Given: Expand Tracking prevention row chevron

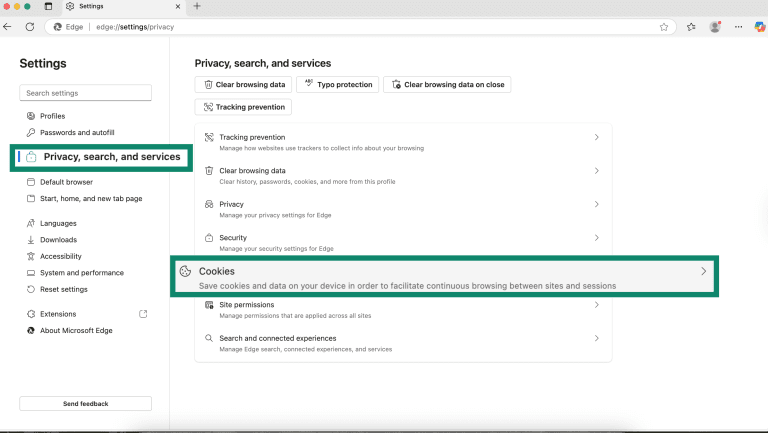Looking at the screenshot, I should click(596, 137).
